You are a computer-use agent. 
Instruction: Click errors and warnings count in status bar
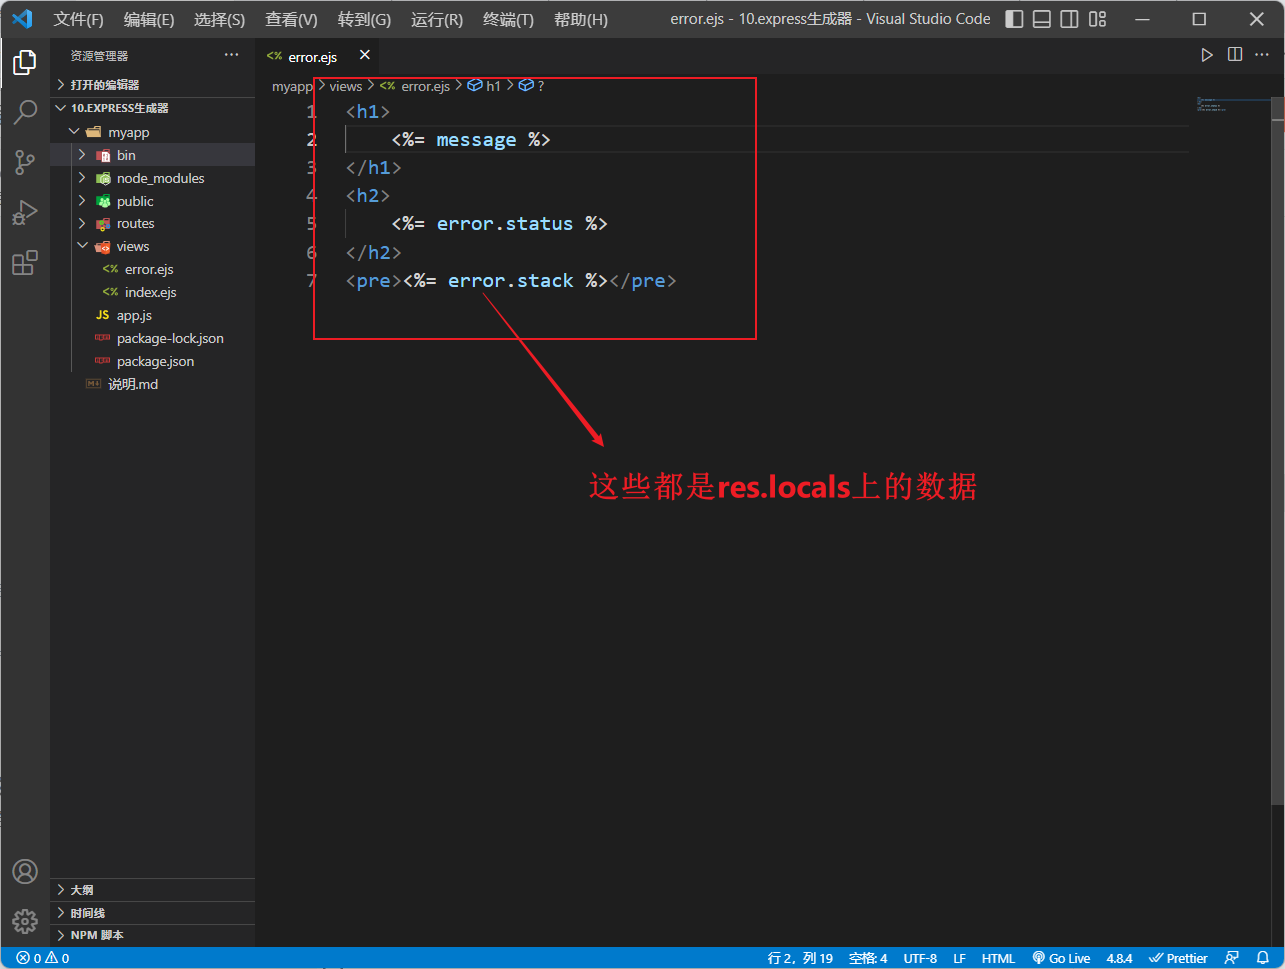coord(43,958)
